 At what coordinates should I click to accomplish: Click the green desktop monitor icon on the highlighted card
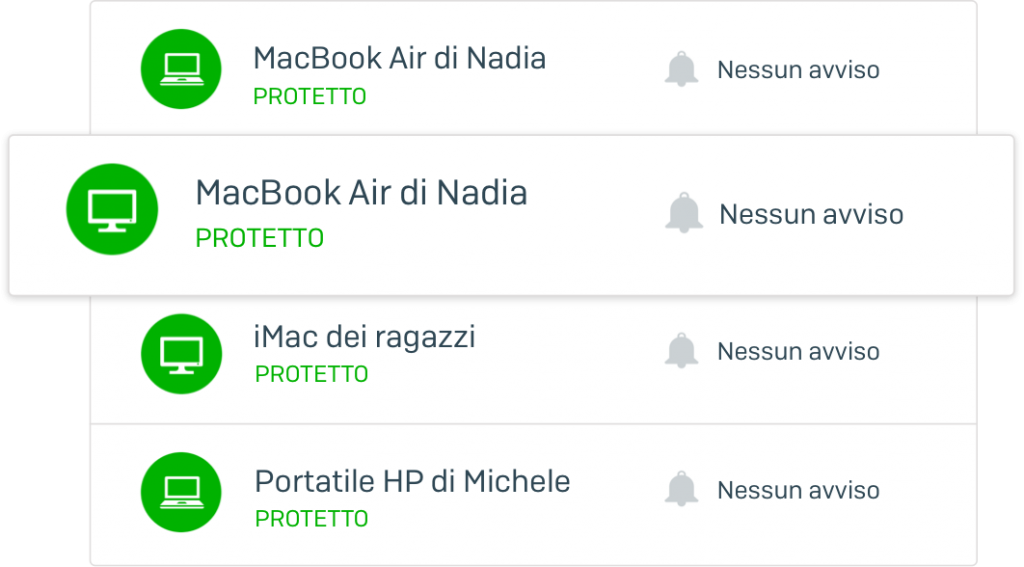[x=112, y=209]
